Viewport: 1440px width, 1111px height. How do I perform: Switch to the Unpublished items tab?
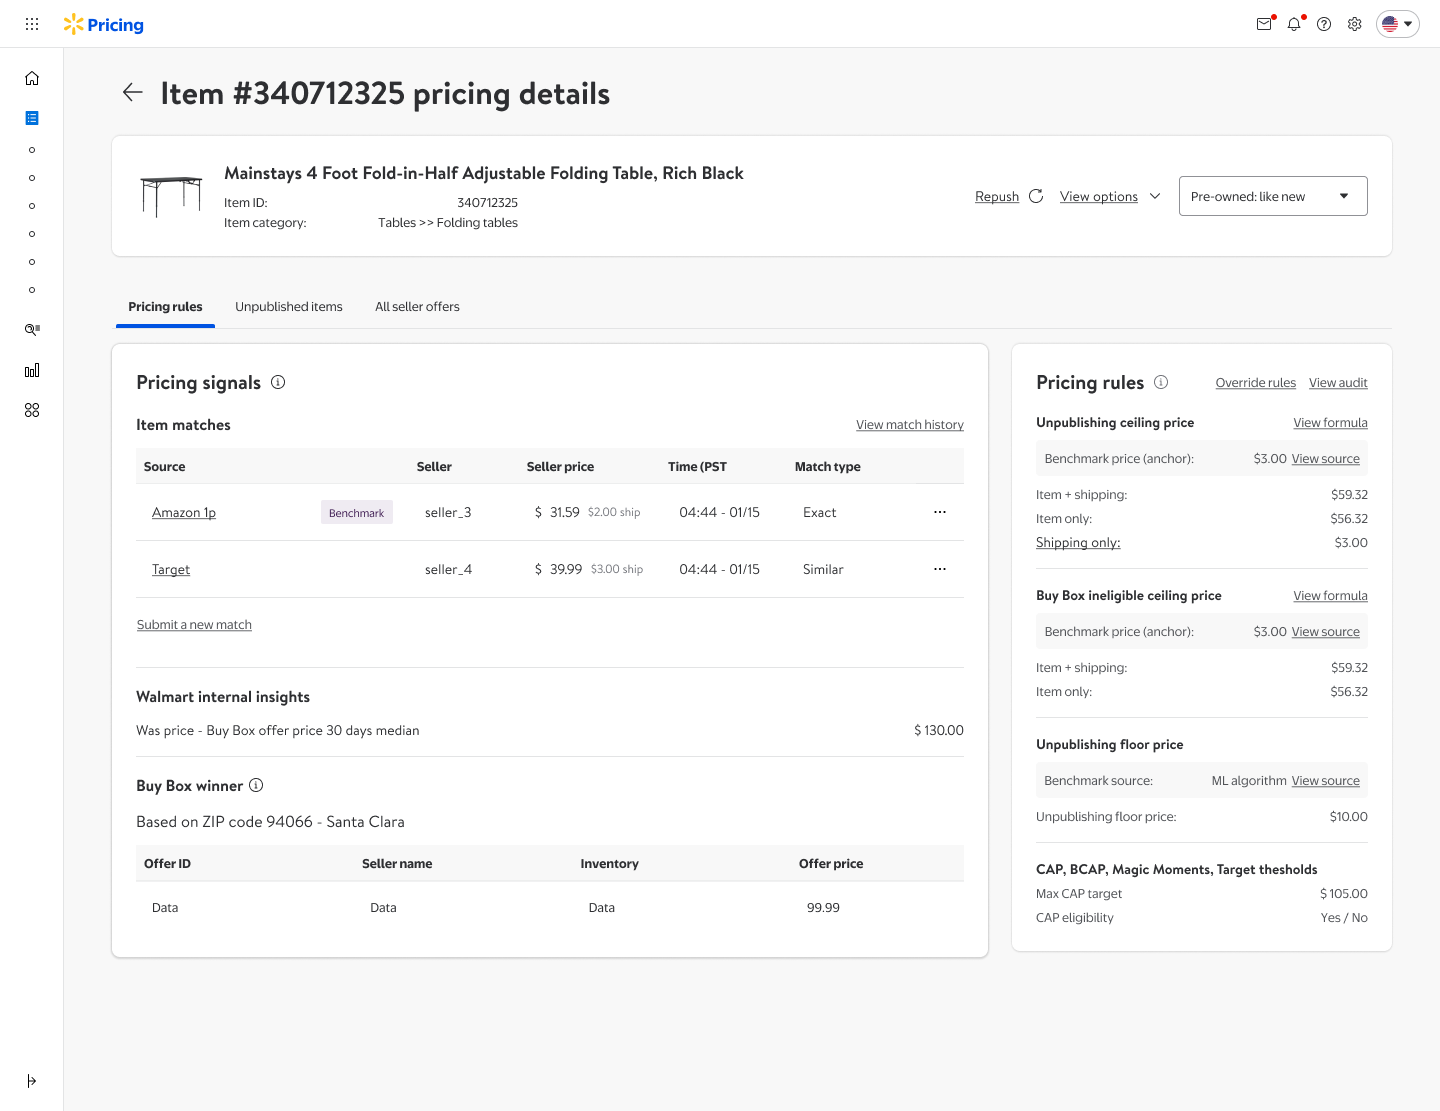point(289,307)
